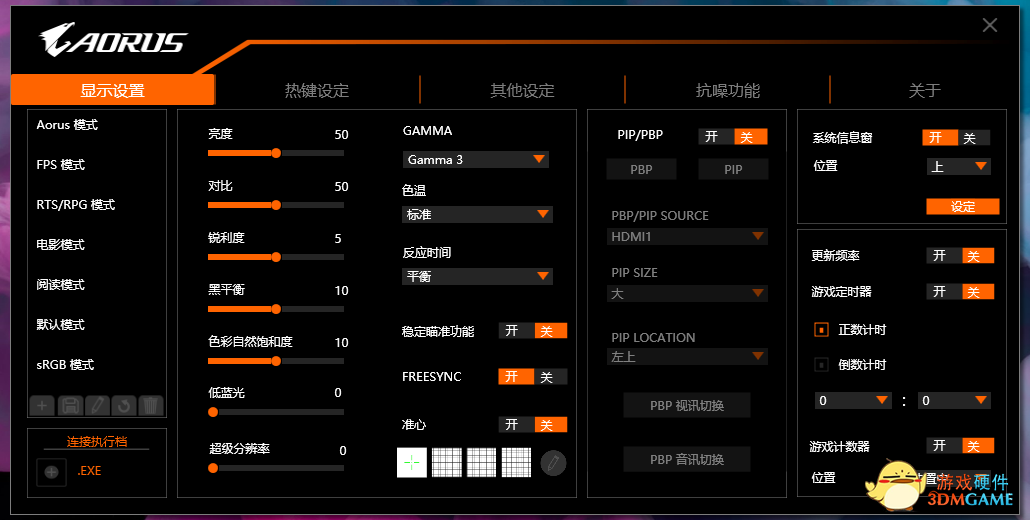Open crosshair editor with round pencil icon
The height and width of the screenshot is (520, 1030).
coord(553,463)
